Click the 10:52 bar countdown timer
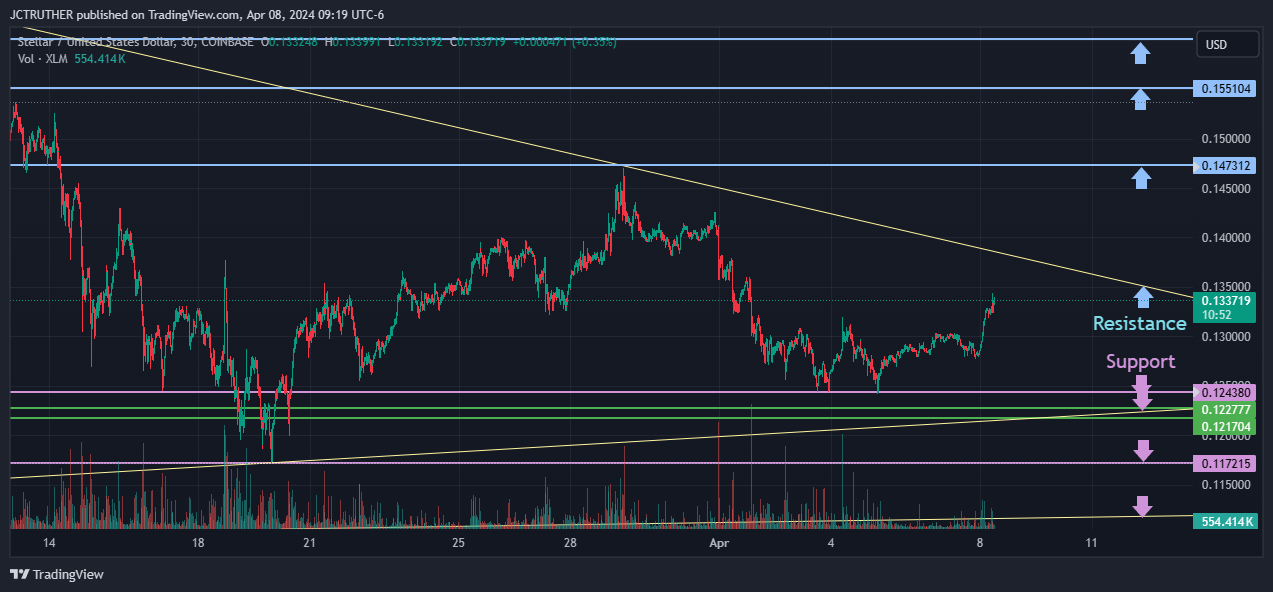Viewport: 1273px width, 592px height. click(1216, 314)
